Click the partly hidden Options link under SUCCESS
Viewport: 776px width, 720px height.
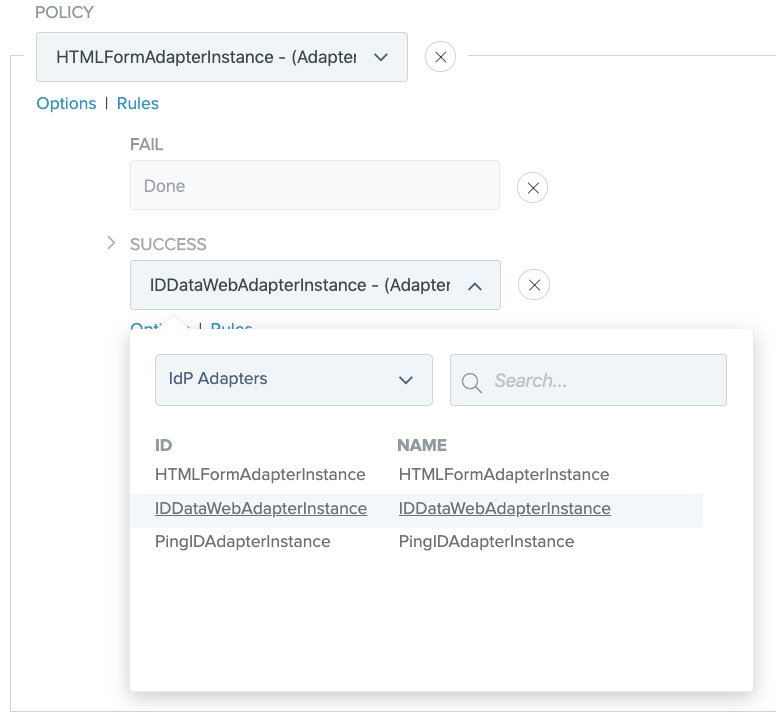pyautogui.click(x=146, y=325)
